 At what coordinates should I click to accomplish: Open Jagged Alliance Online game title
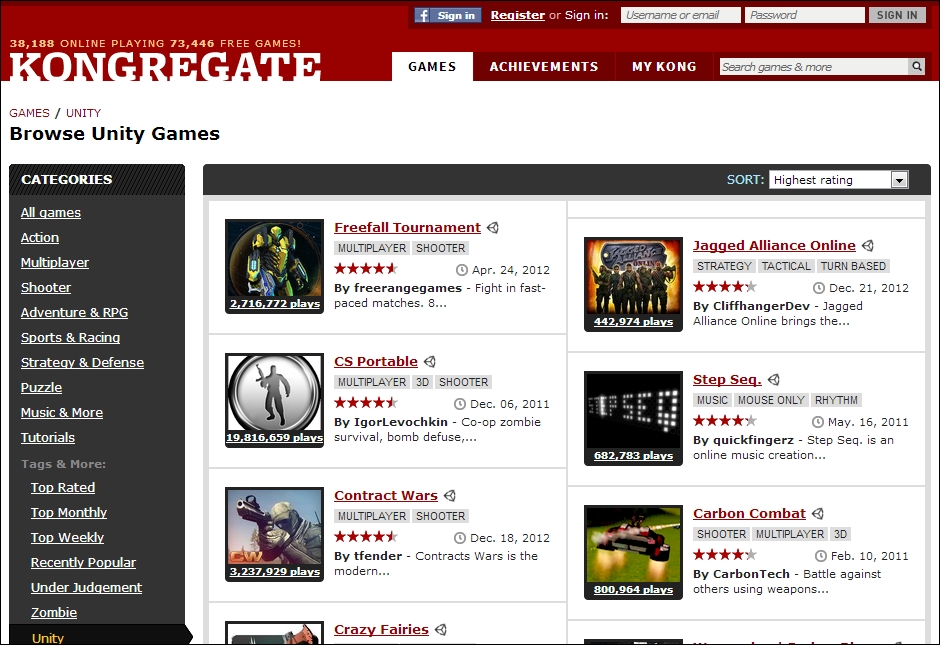(774, 246)
